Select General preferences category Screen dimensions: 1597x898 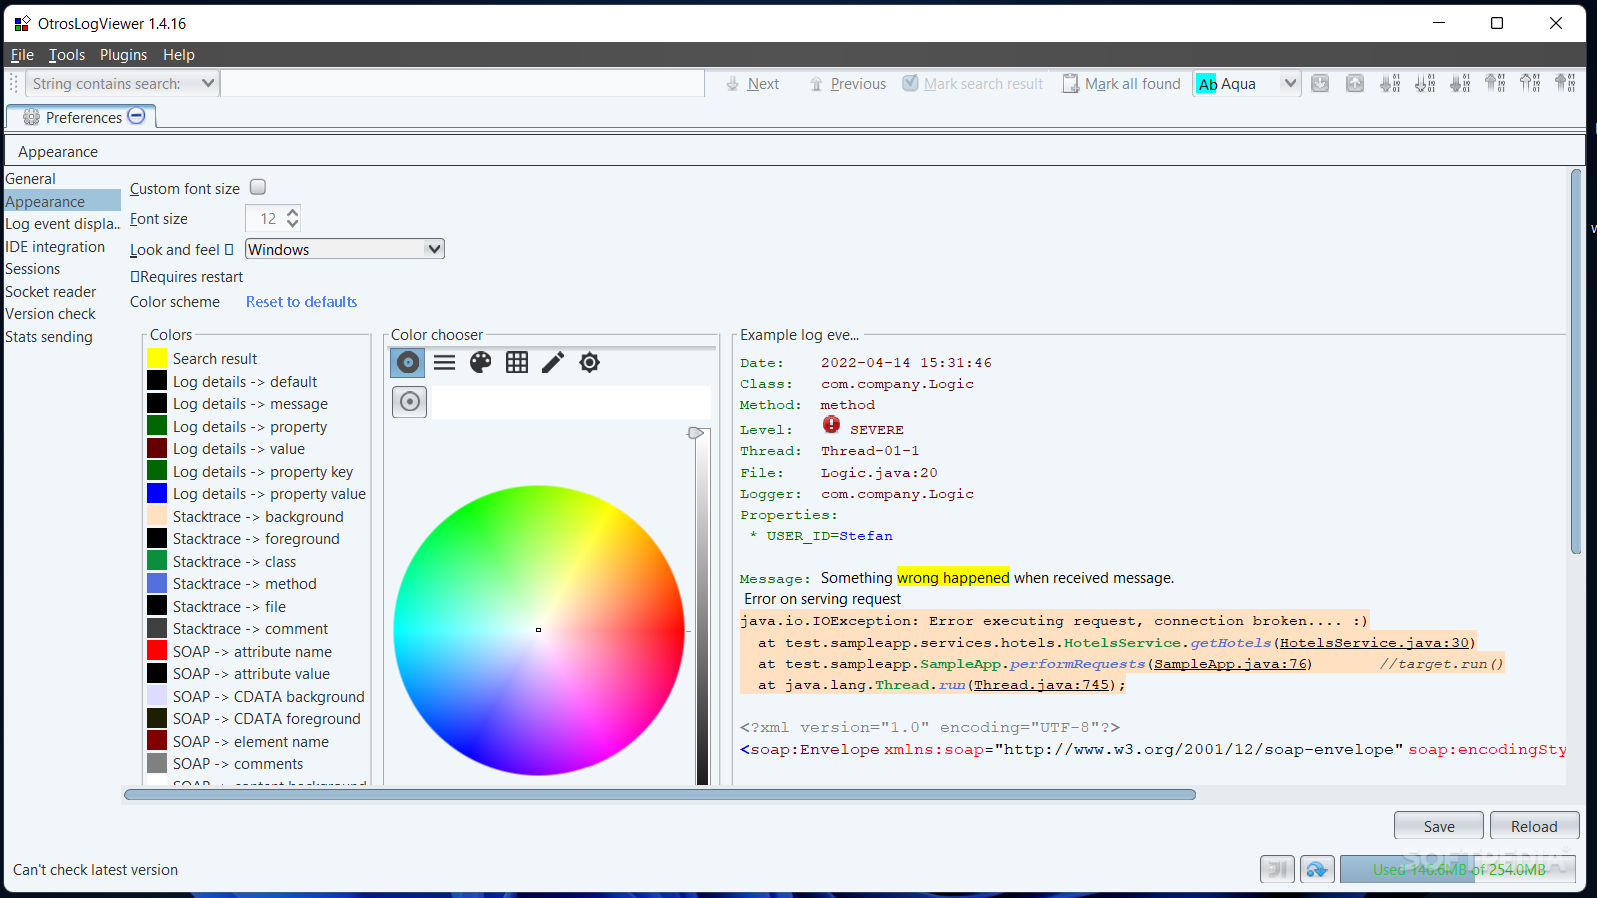click(62, 179)
